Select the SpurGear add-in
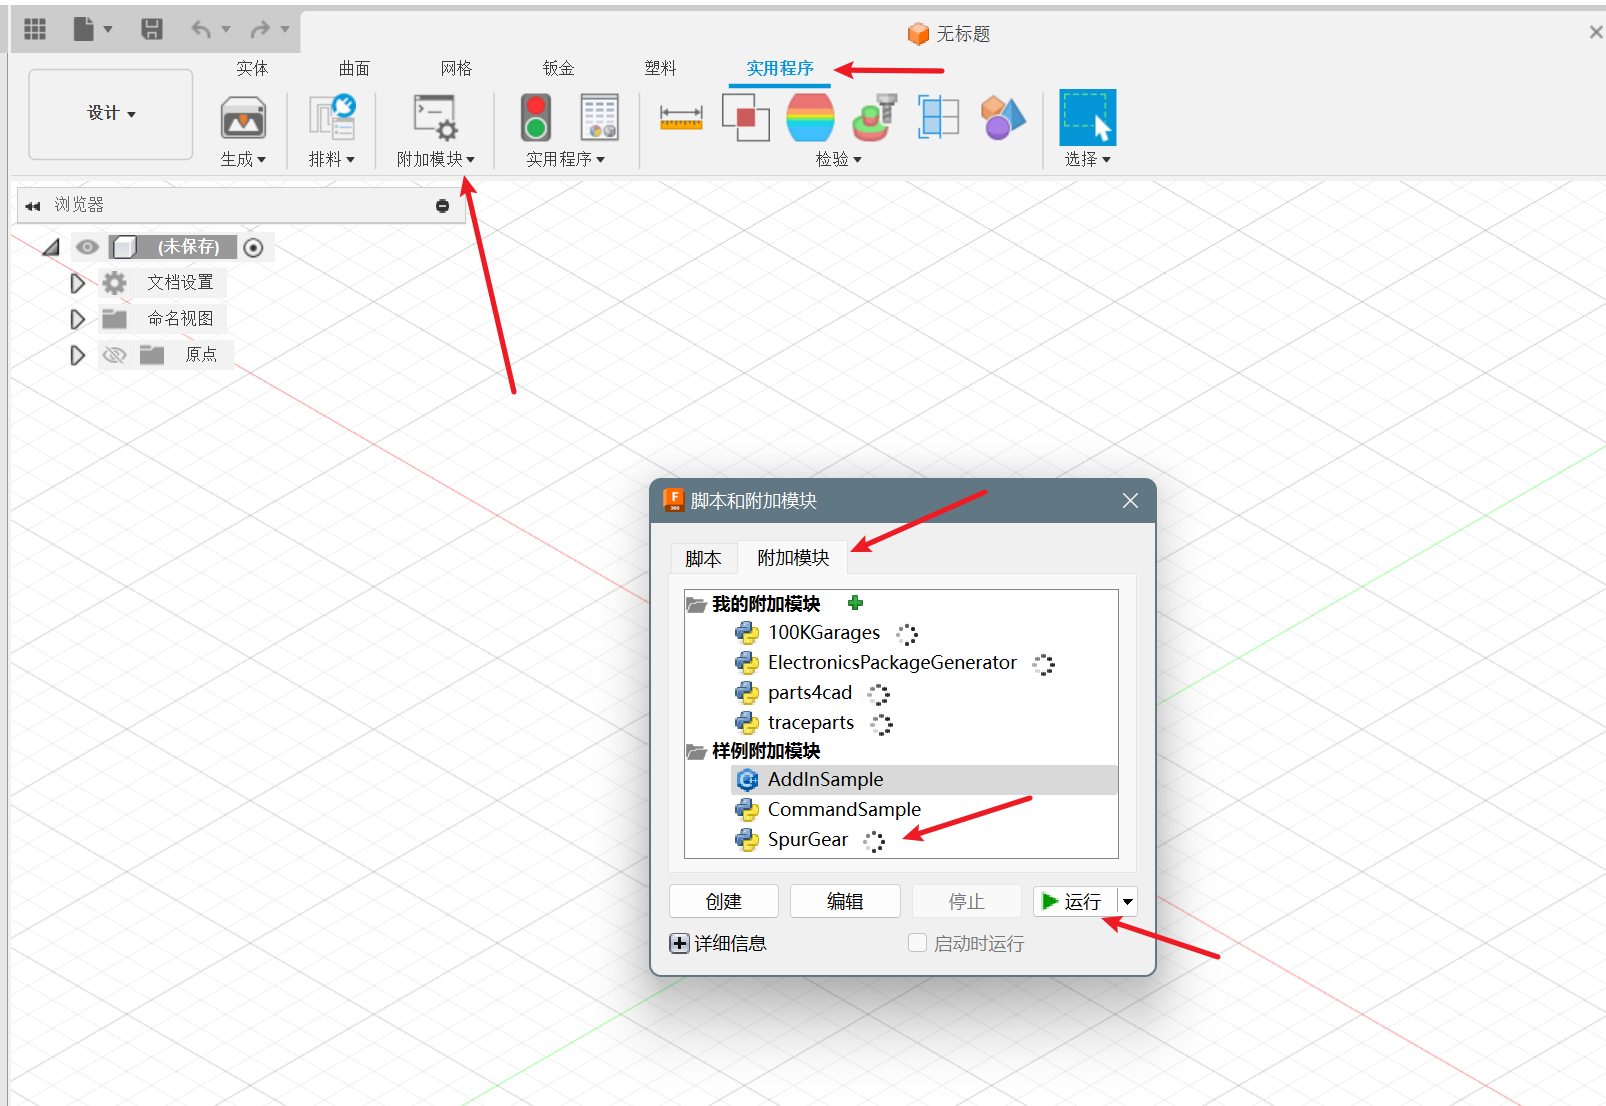 pyautogui.click(x=807, y=839)
